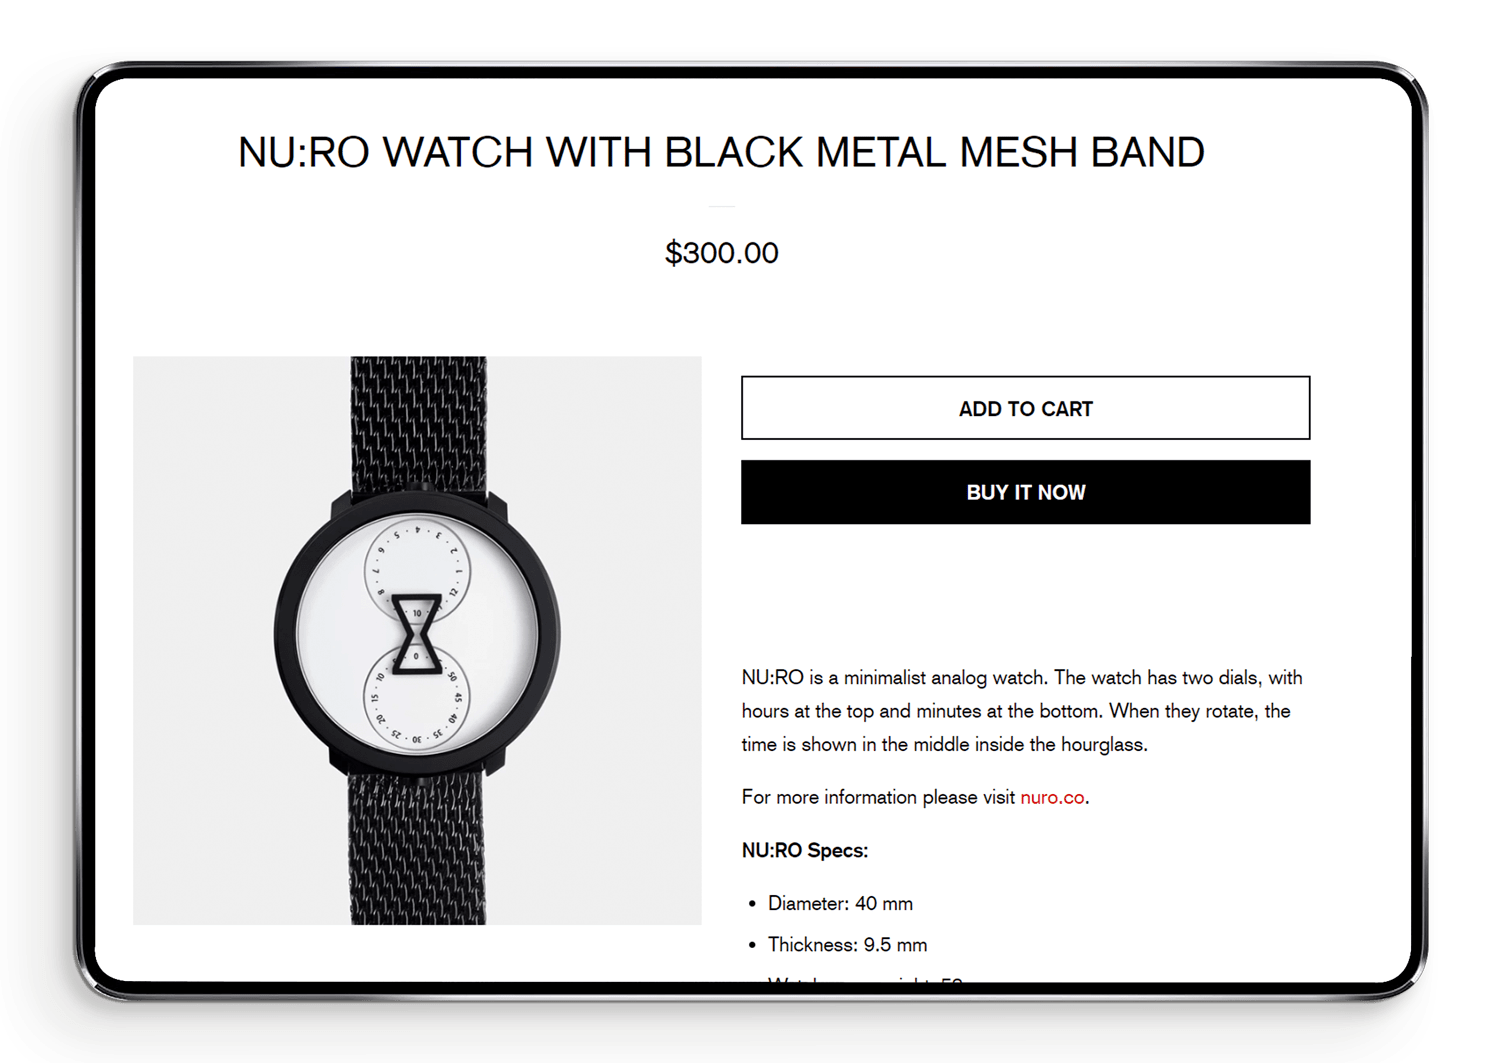This screenshot has height=1063, width=1500.
Task: Click the small divider under the title
Action: coord(721,206)
